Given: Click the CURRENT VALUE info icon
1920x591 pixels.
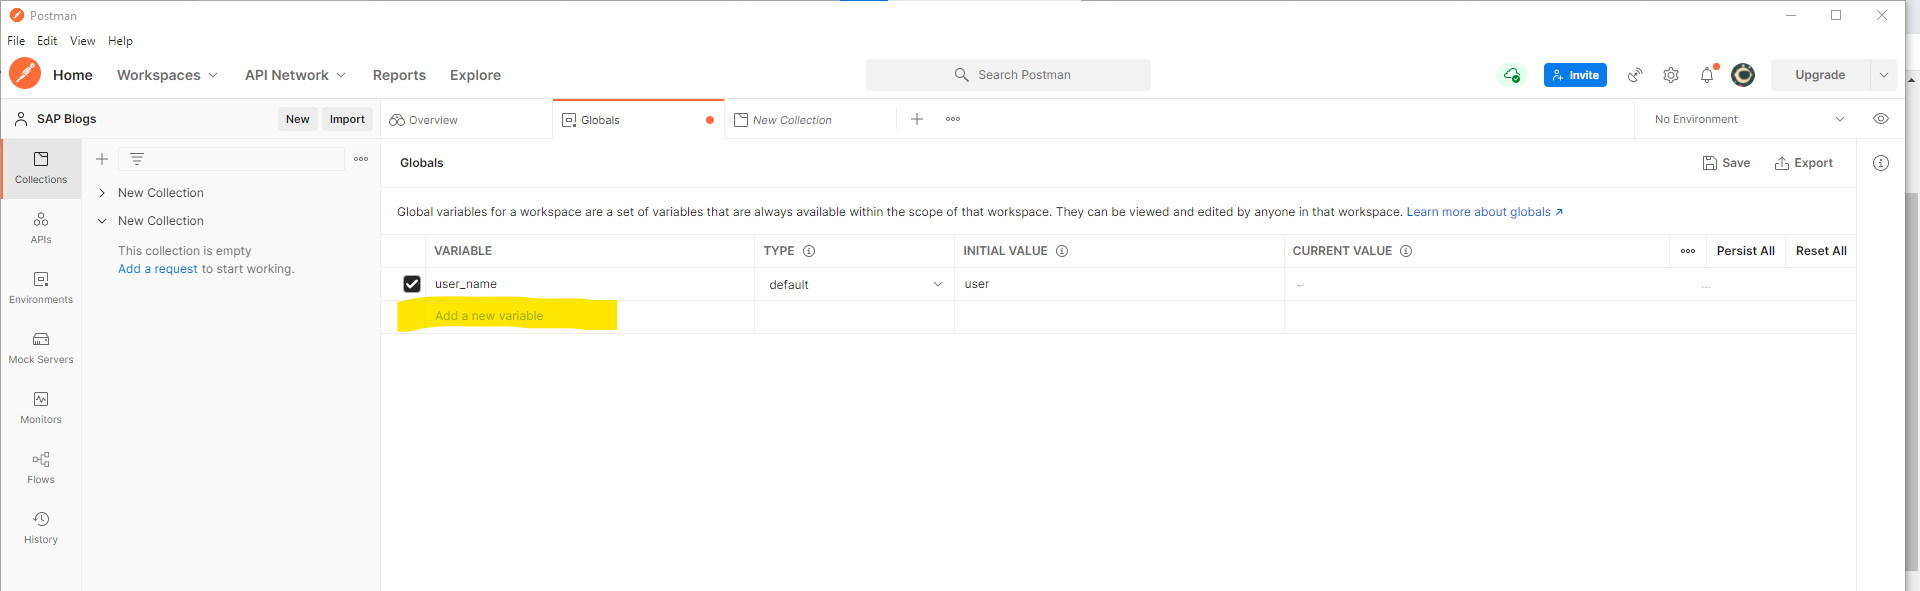Looking at the screenshot, I should [1406, 251].
